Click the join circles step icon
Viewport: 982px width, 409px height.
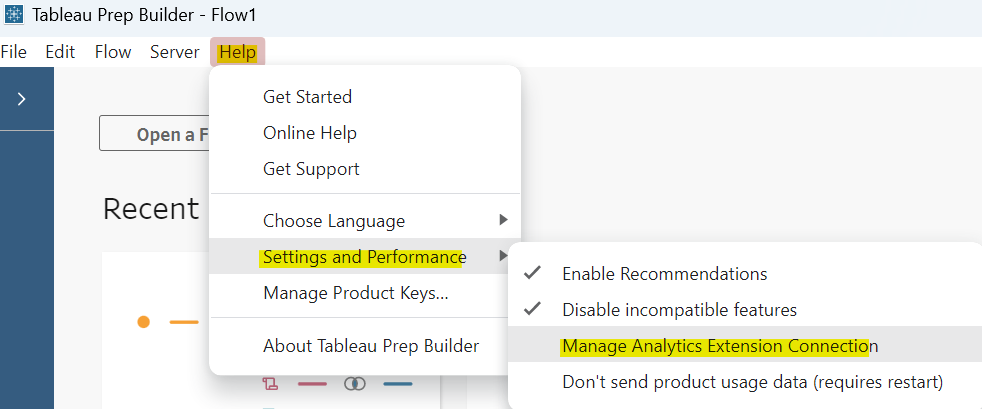tap(354, 383)
